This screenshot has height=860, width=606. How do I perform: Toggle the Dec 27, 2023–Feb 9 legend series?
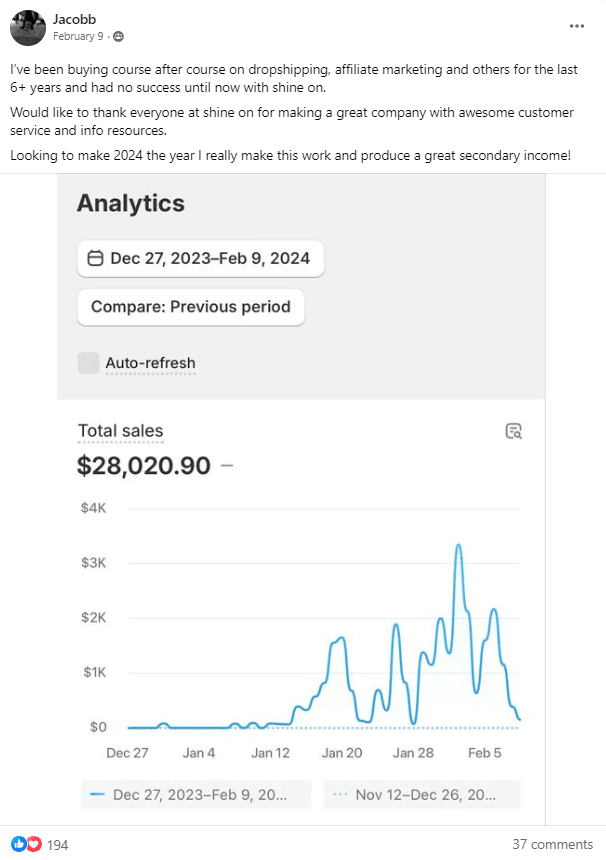tap(197, 795)
